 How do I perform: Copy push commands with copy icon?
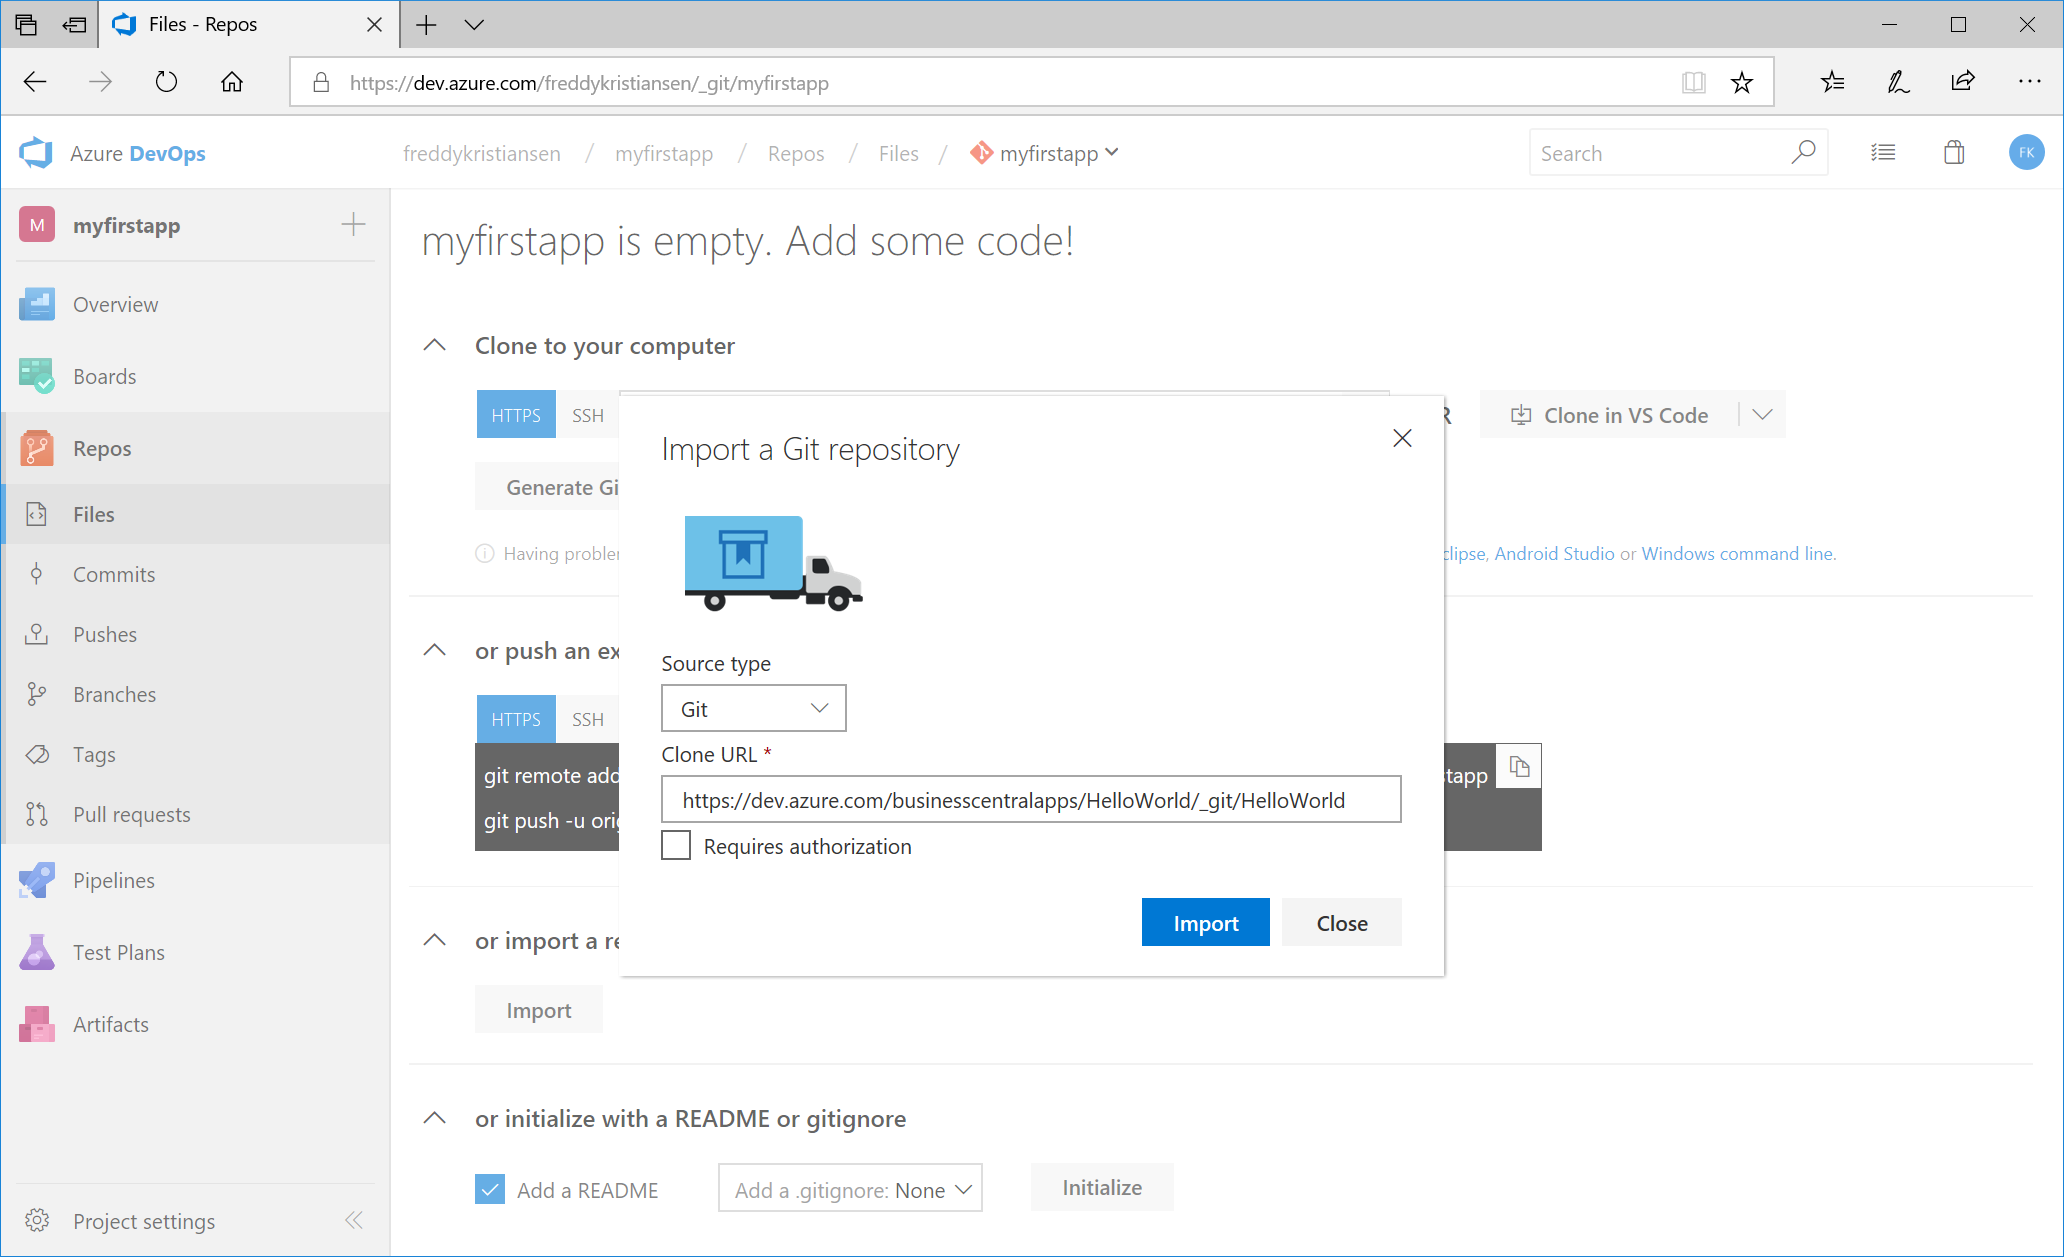(1519, 767)
